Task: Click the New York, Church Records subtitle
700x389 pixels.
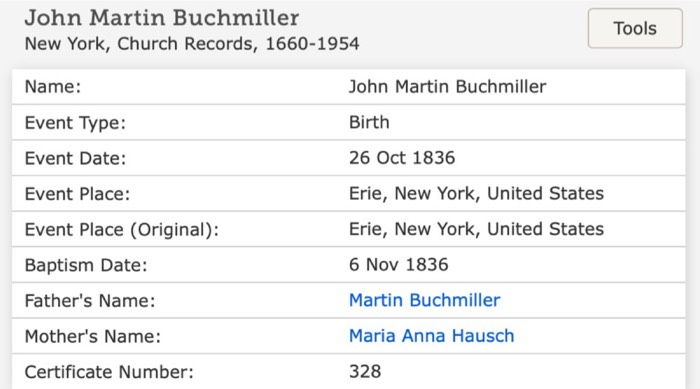Action: 192,44
